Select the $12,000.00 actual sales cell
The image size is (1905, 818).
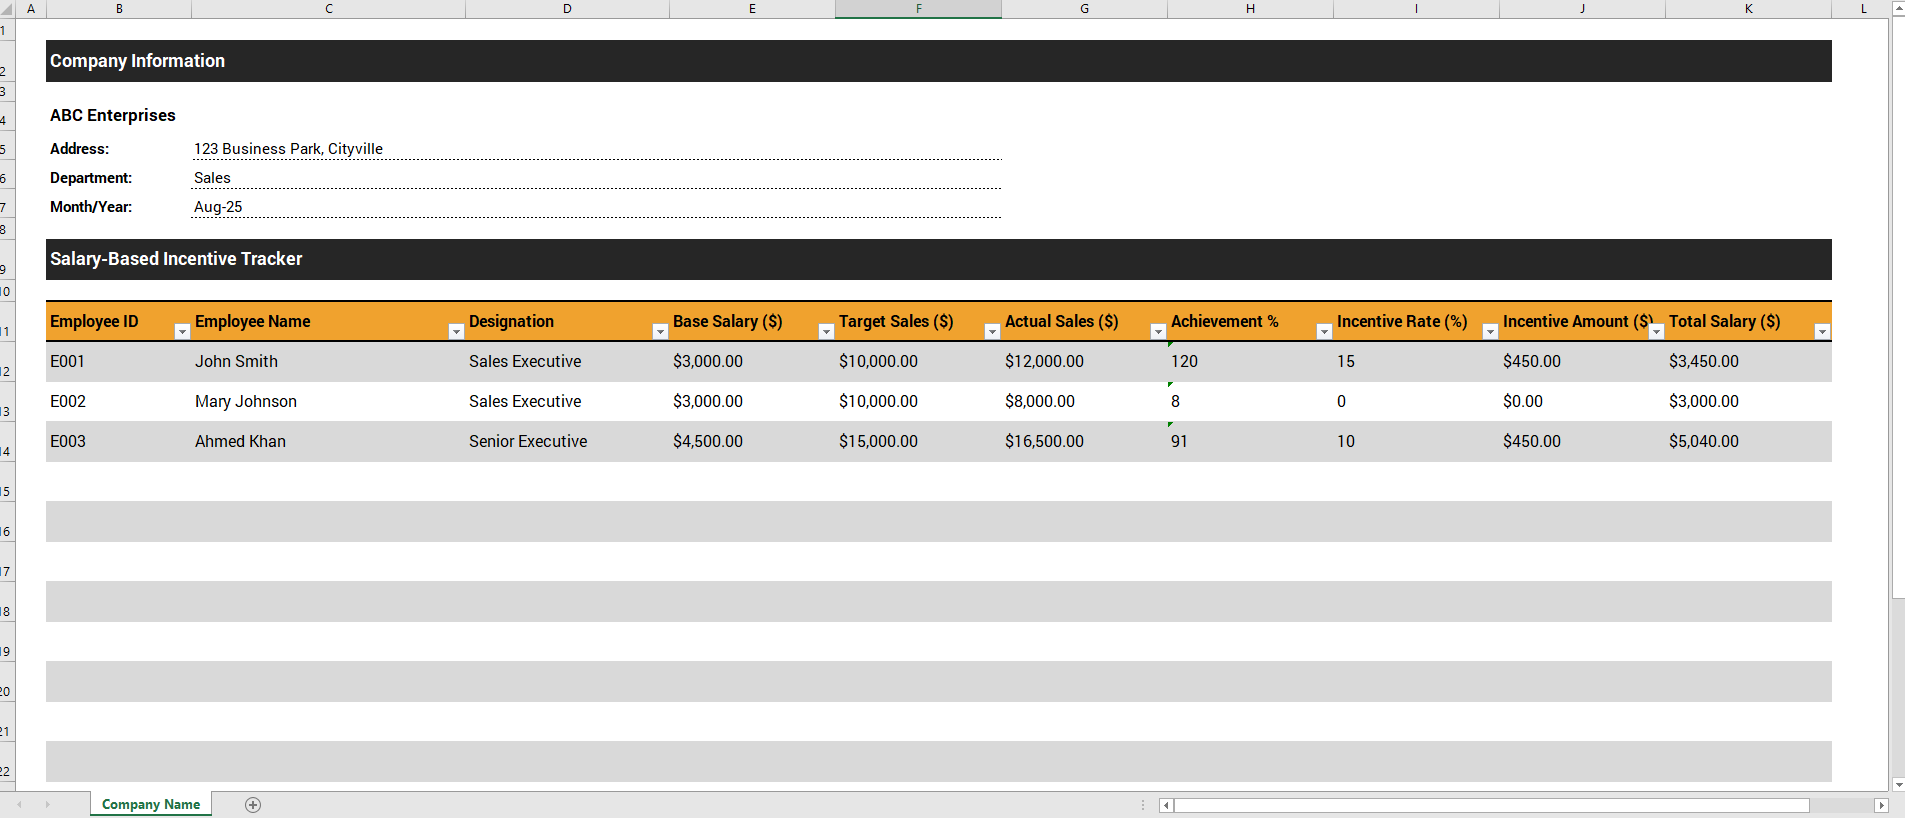click(x=1084, y=361)
